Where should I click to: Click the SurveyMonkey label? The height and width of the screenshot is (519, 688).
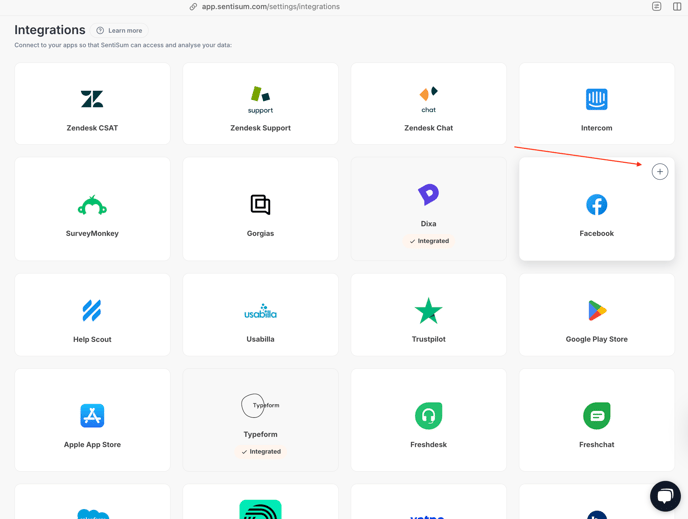click(x=92, y=233)
